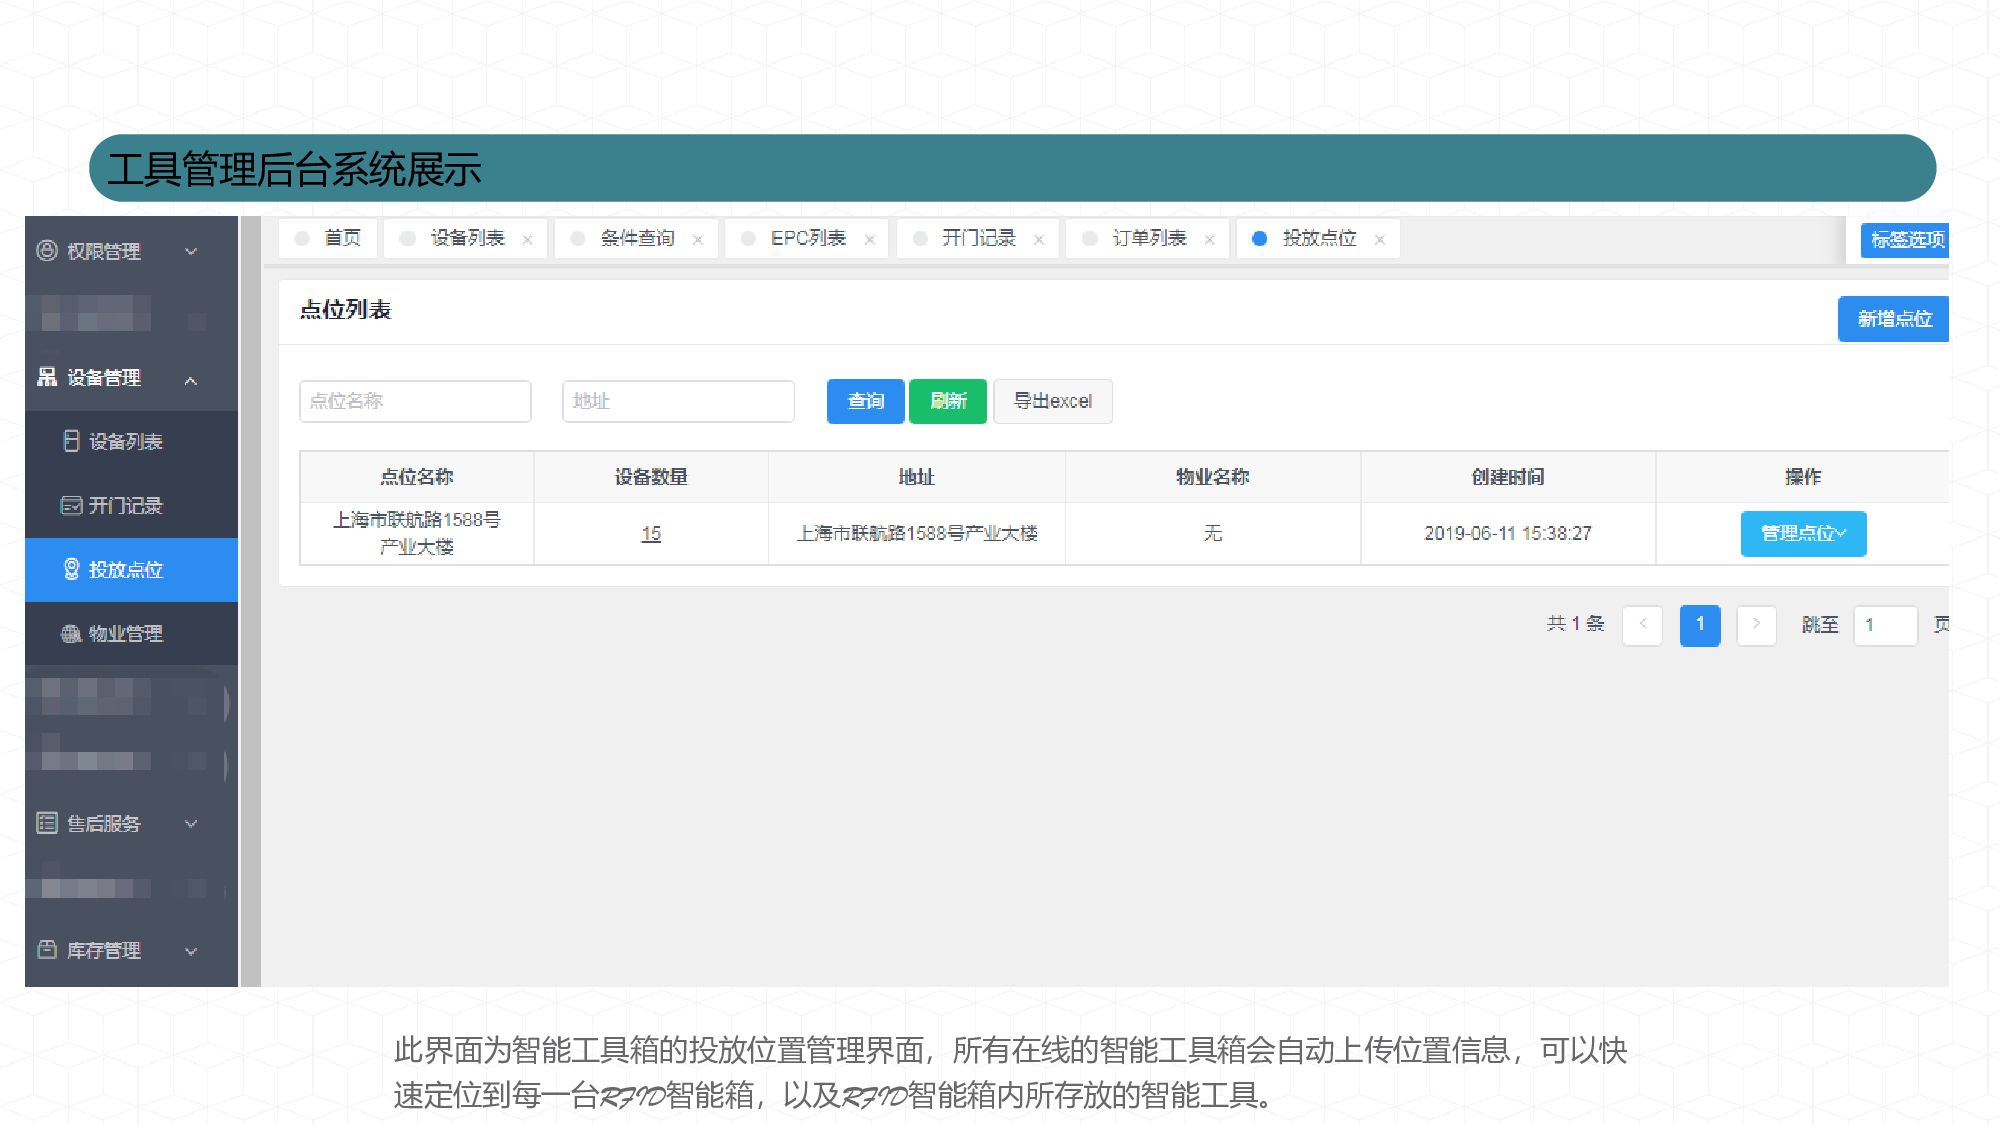Image resolution: width=2000 pixels, height=1125 pixels.
Task: Focus the 地址 search field
Action: 678,401
